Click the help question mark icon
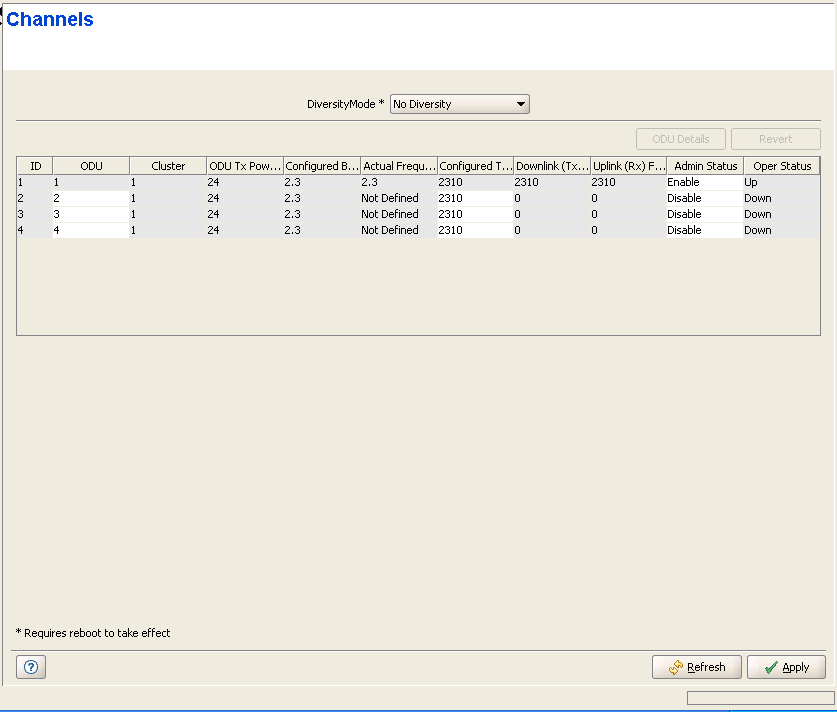Image resolution: width=837 pixels, height=712 pixels. [31, 667]
